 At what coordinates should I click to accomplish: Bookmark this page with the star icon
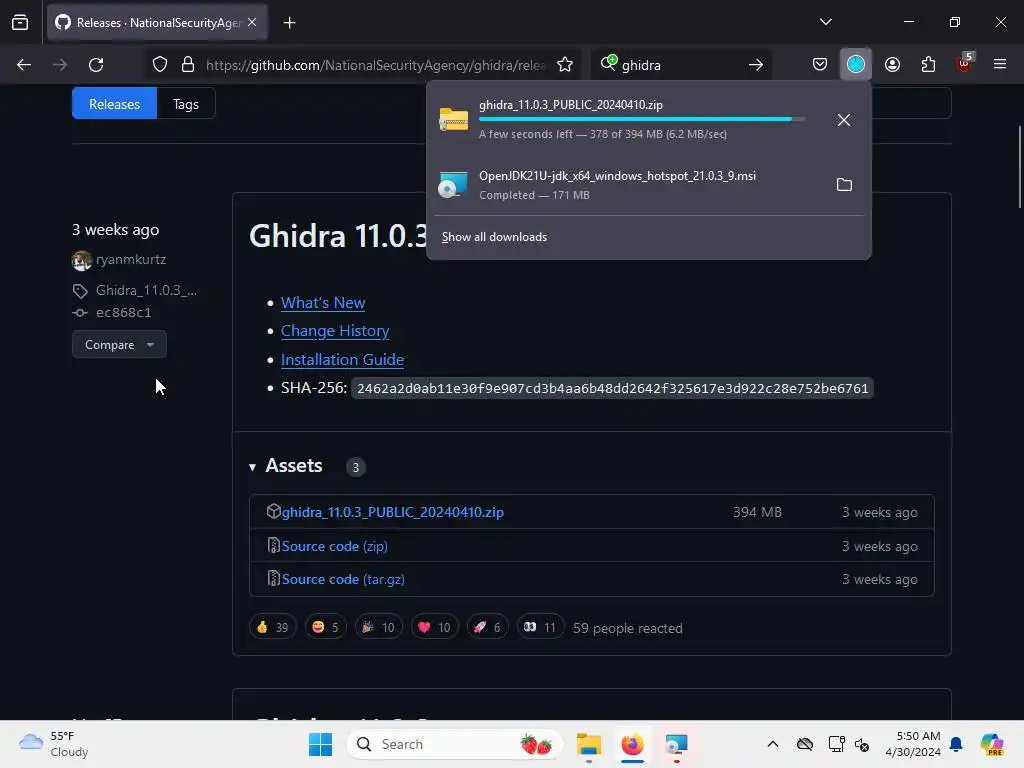[x=565, y=65]
